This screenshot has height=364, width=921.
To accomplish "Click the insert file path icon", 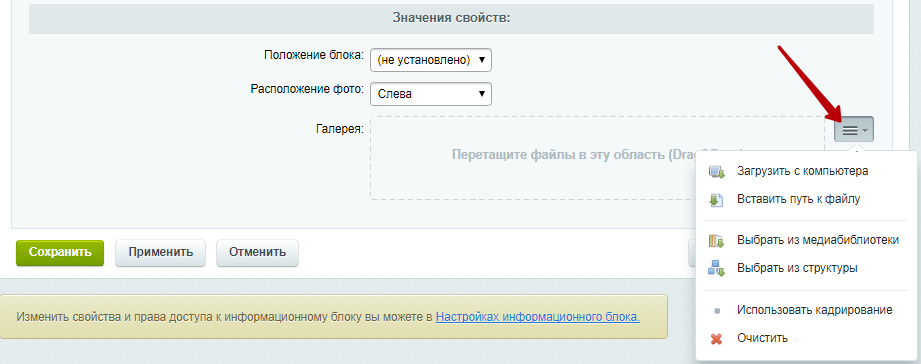I will 716,200.
